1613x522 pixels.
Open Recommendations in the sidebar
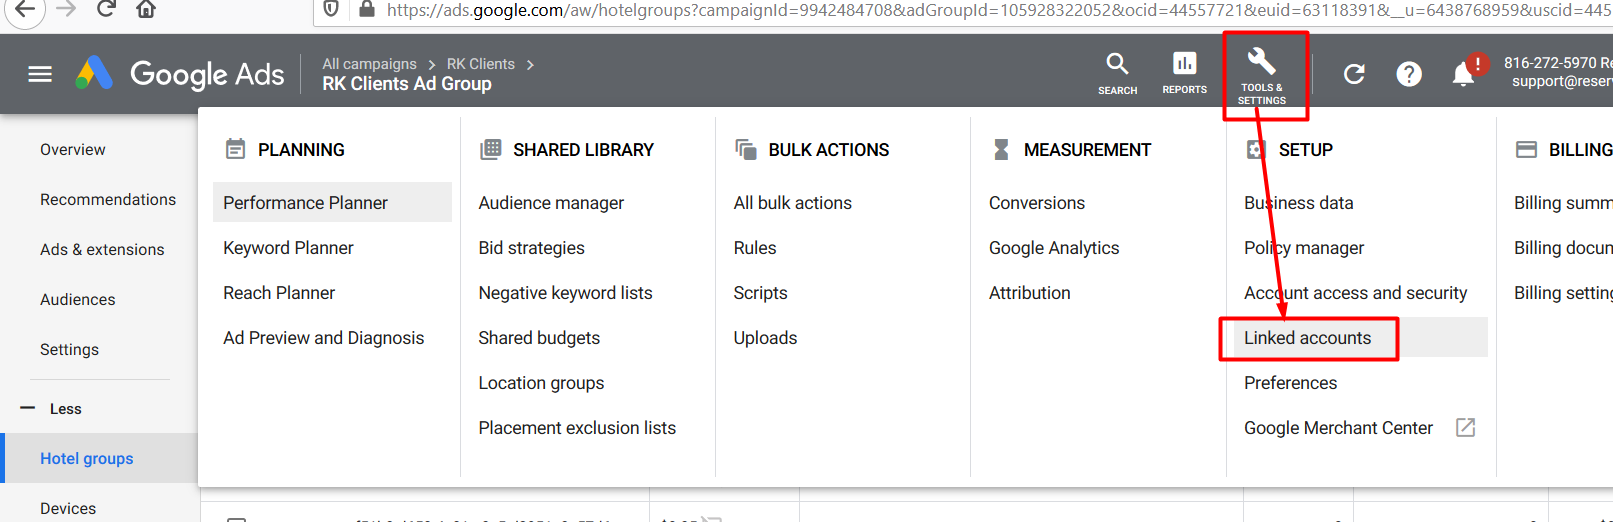(108, 199)
